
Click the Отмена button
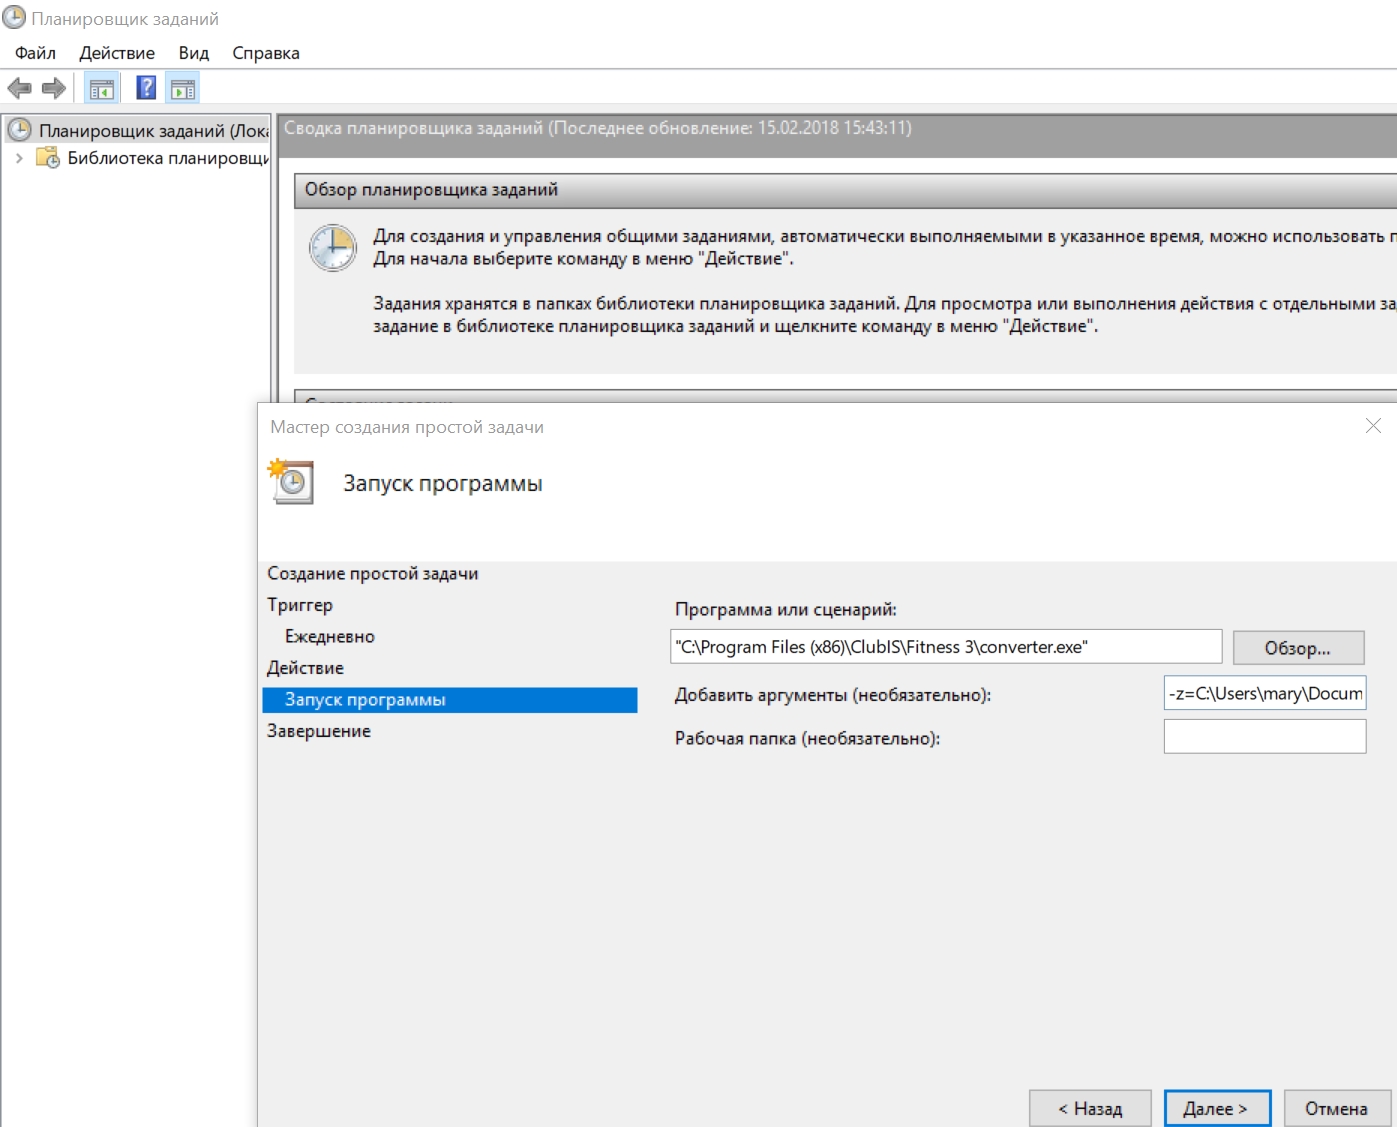(x=1337, y=1109)
